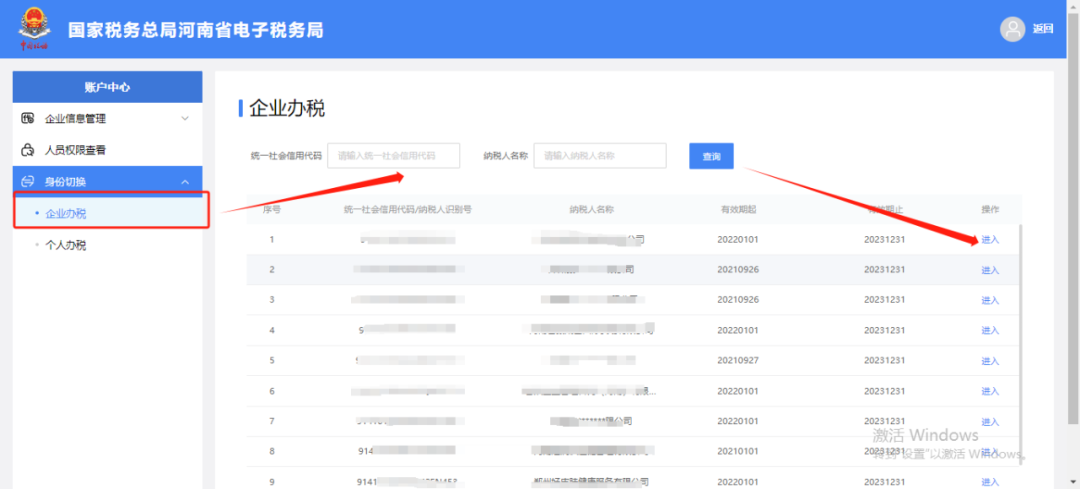Select 个人办税 in the sidebar
The height and width of the screenshot is (489, 1080).
(x=66, y=245)
